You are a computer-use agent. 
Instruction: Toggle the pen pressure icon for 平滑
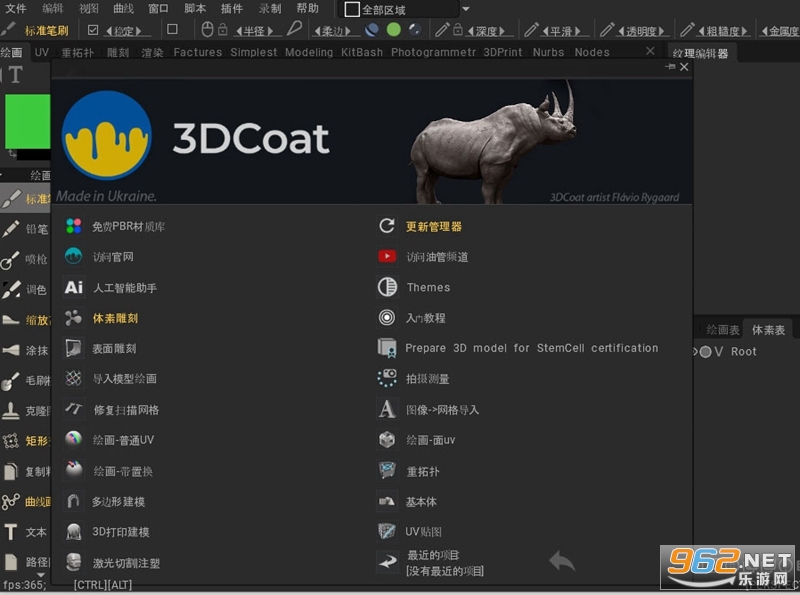click(531, 30)
